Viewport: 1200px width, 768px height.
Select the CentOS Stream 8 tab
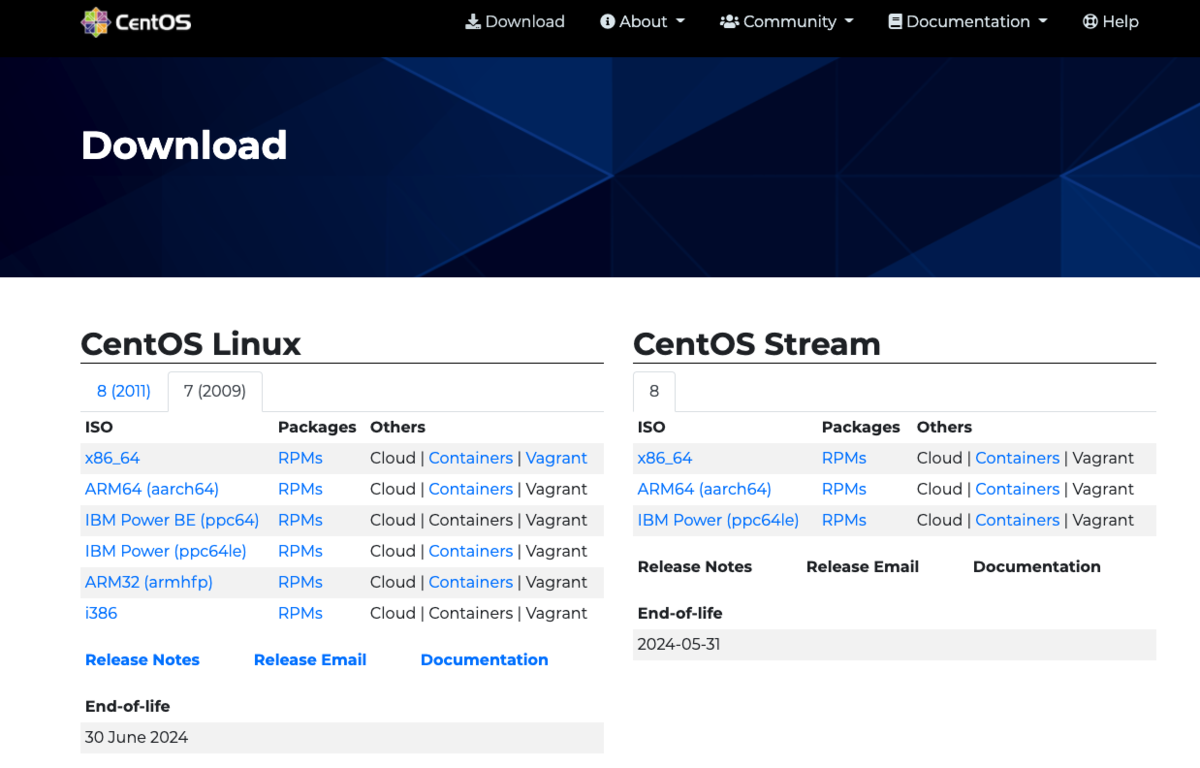(654, 391)
